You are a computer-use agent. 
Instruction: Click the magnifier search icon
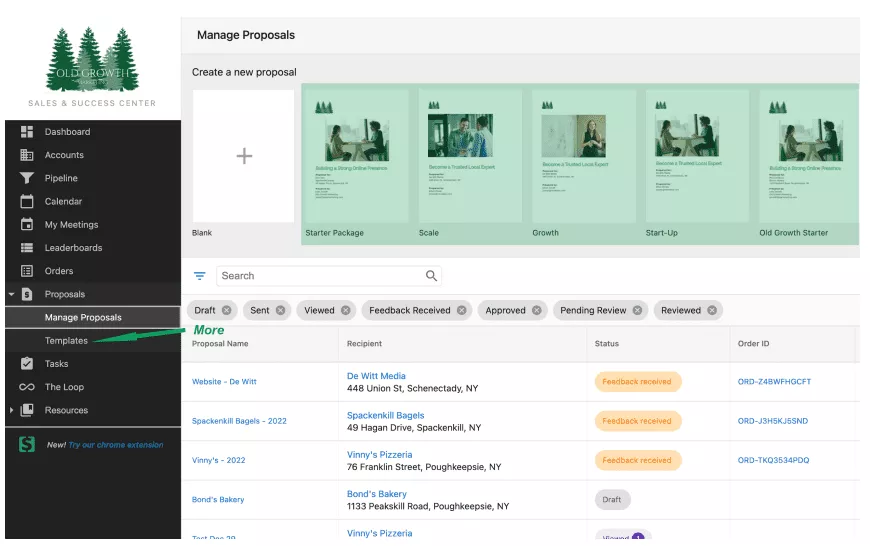[x=431, y=276]
